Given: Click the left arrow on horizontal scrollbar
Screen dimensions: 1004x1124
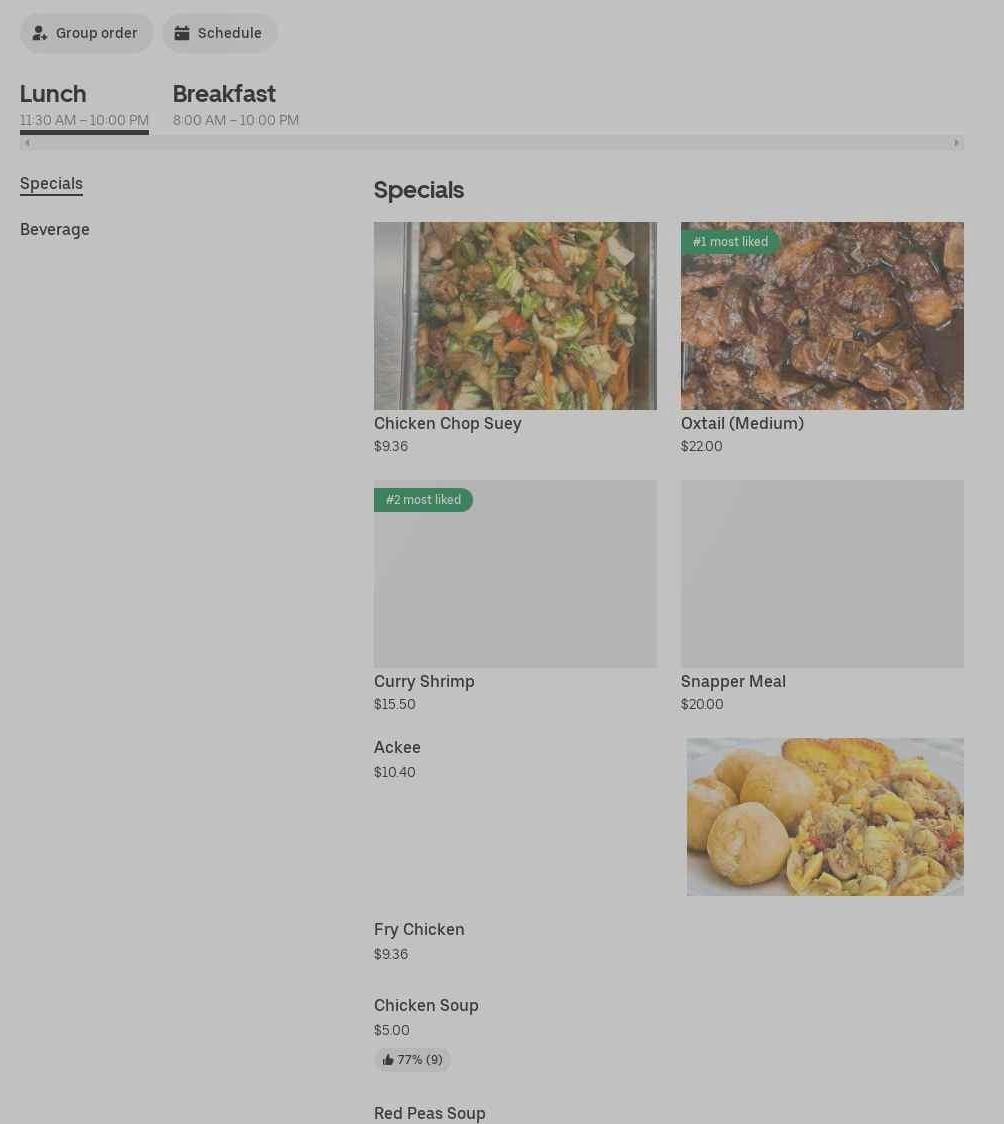Looking at the screenshot, I should point(27,143).
